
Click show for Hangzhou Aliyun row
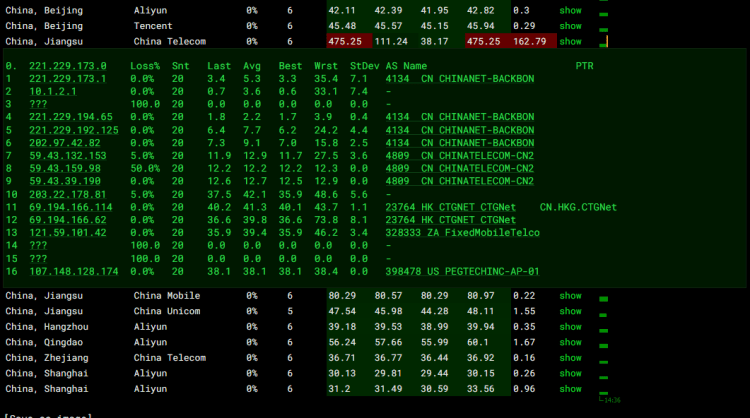click(570, 327)
